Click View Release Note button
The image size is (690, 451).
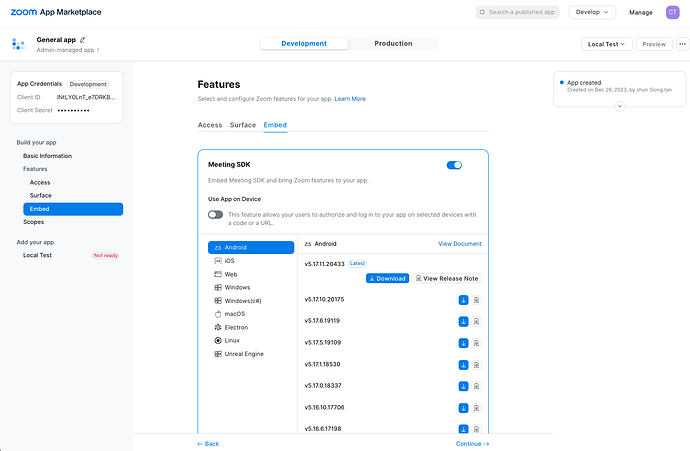[x=447, y=279]
